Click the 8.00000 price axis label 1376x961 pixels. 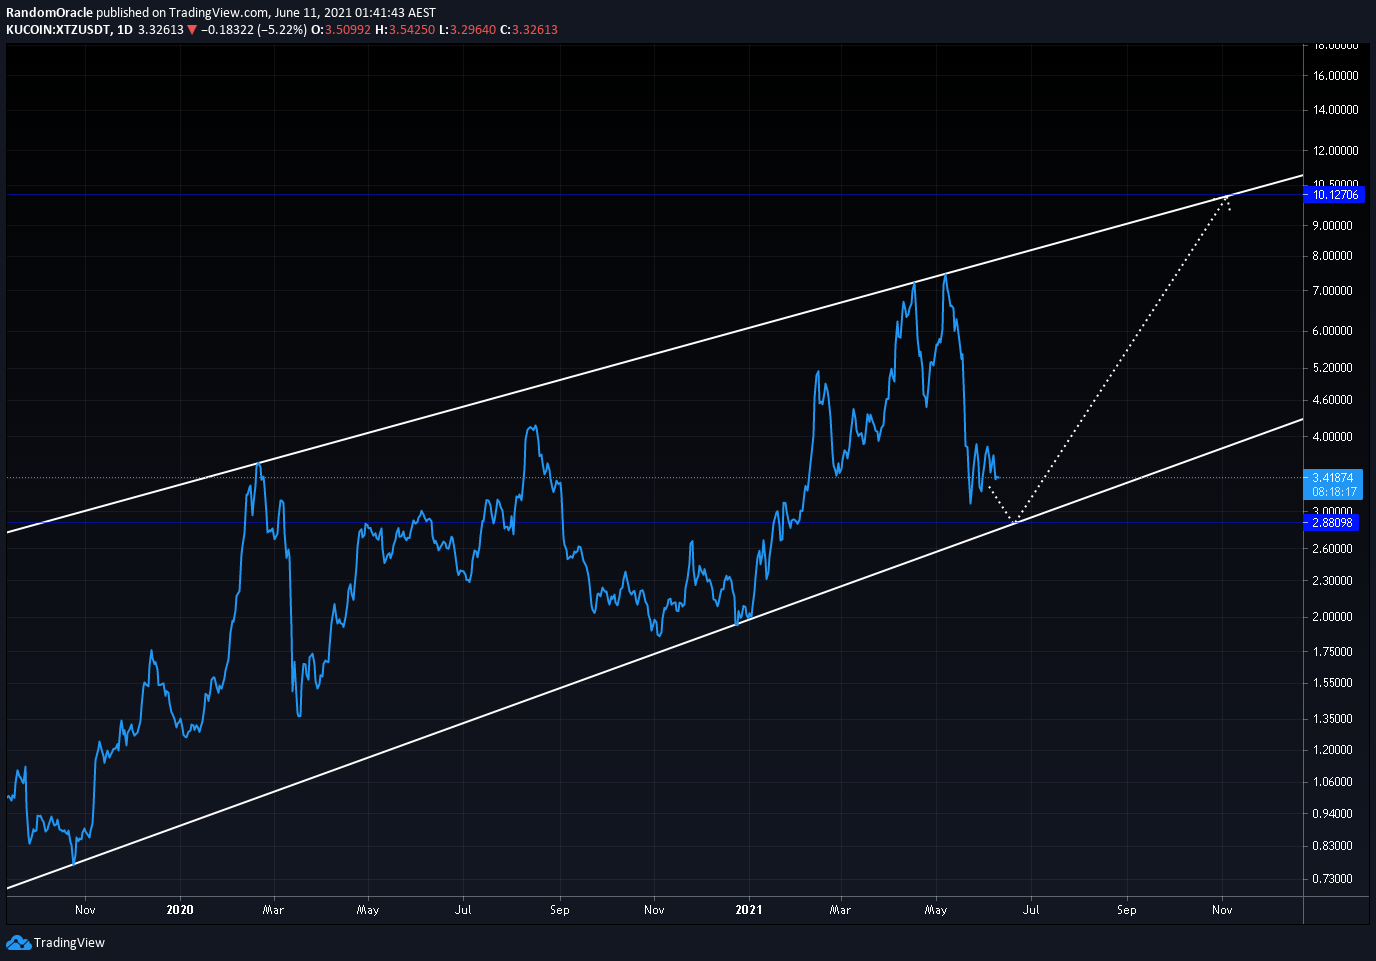1333,256
